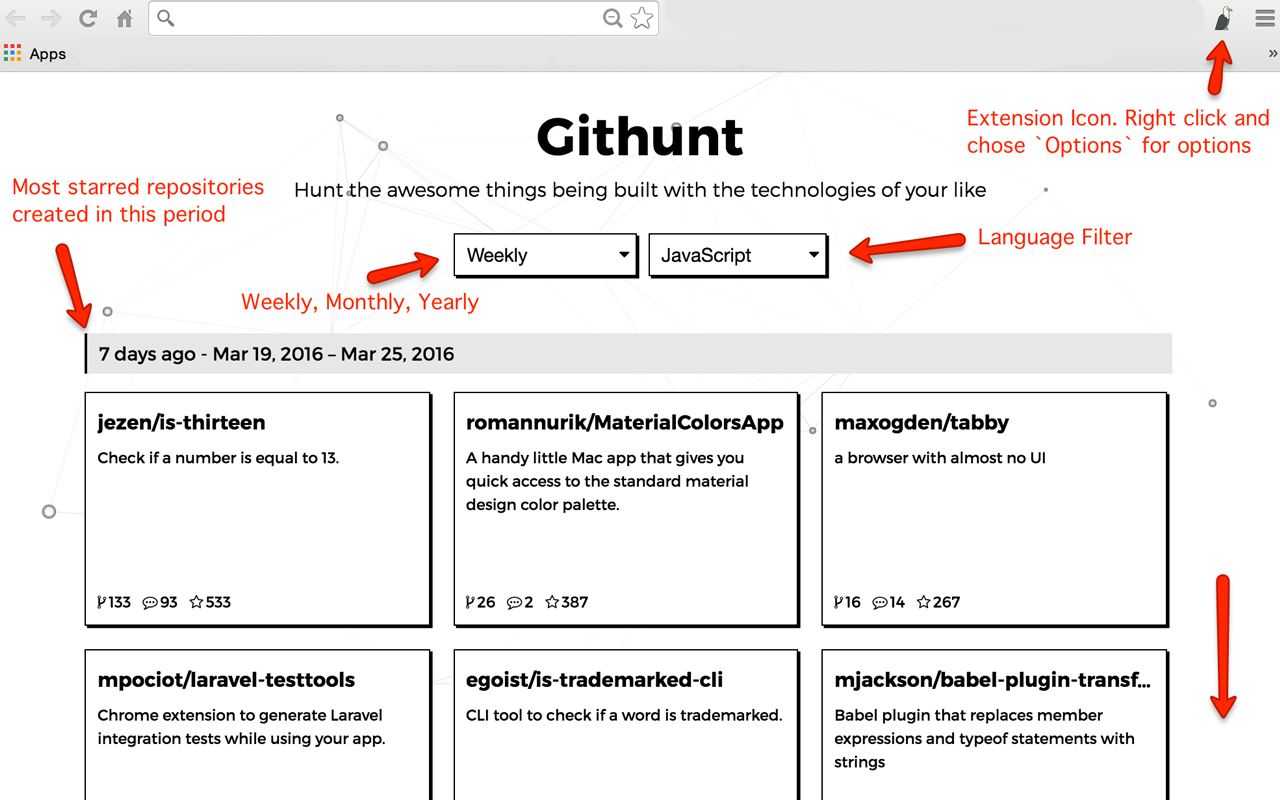Click the Apps label in bookmarks bar
This screenshot has height=800, width=1280.
click(47, 54)
